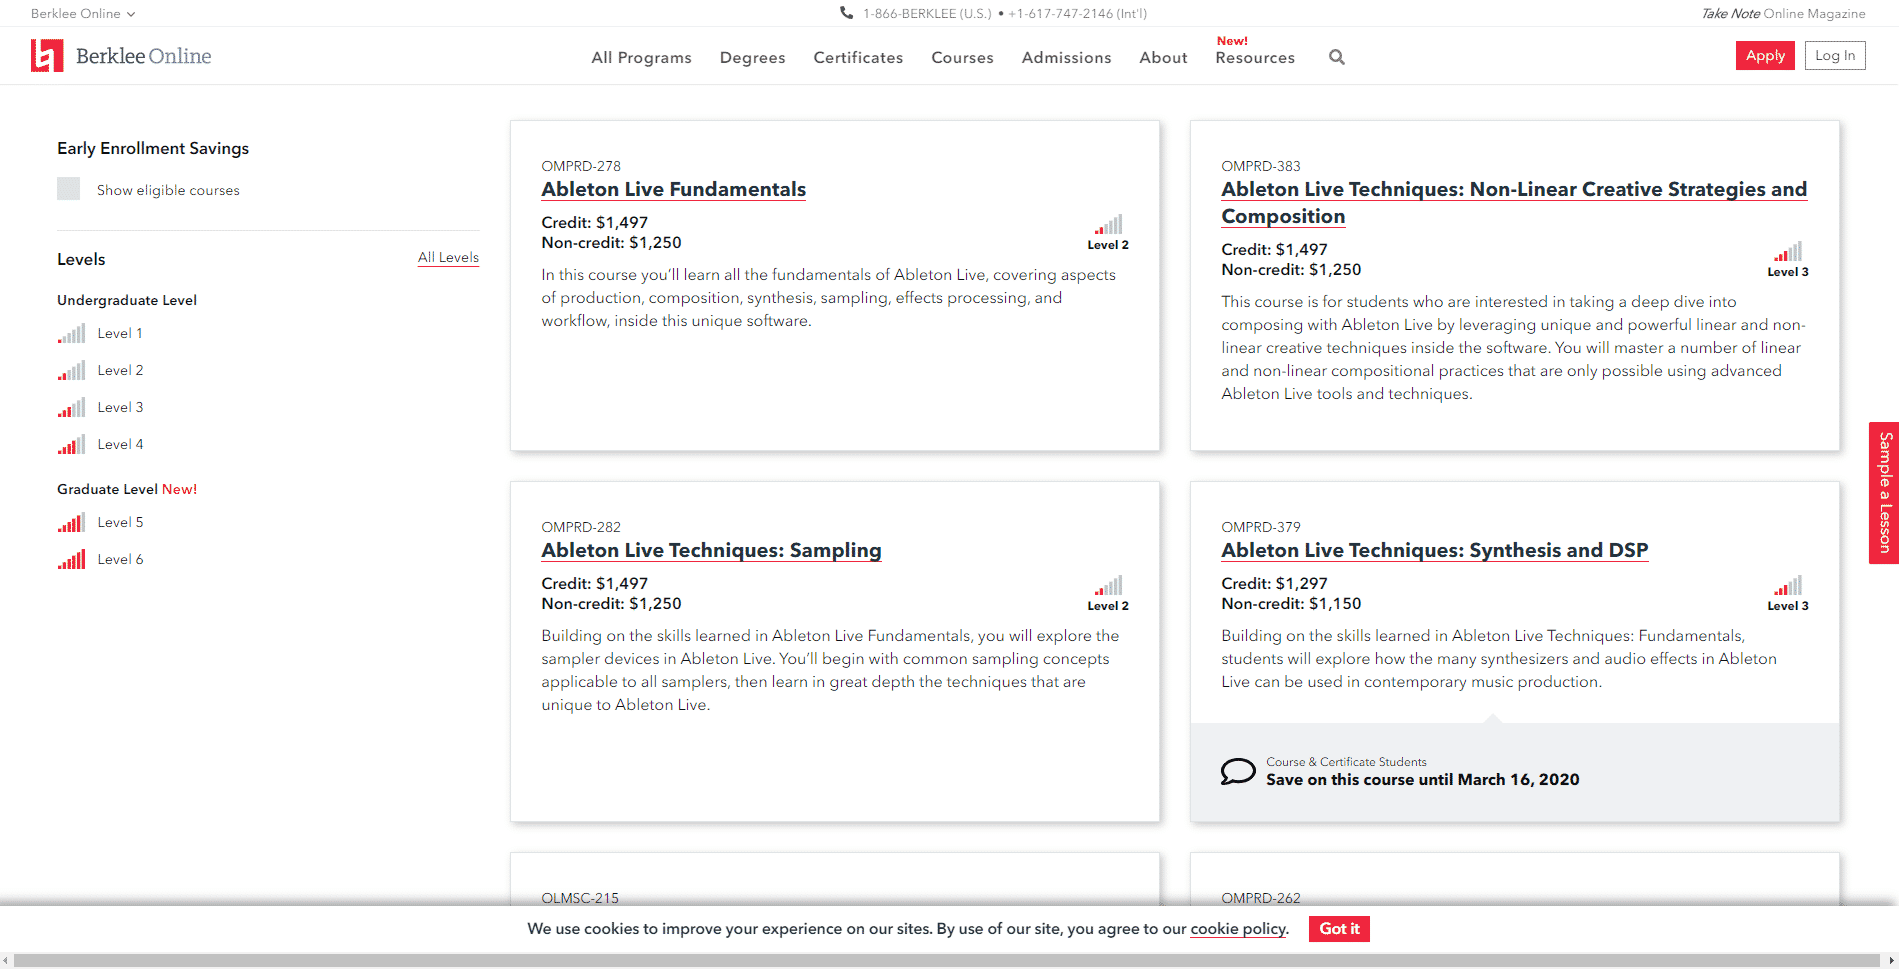Image resolution: width=1899 pixels, height=969 pixels.
Task: Select the Level 6 bars icon
Action: (71, 560)
